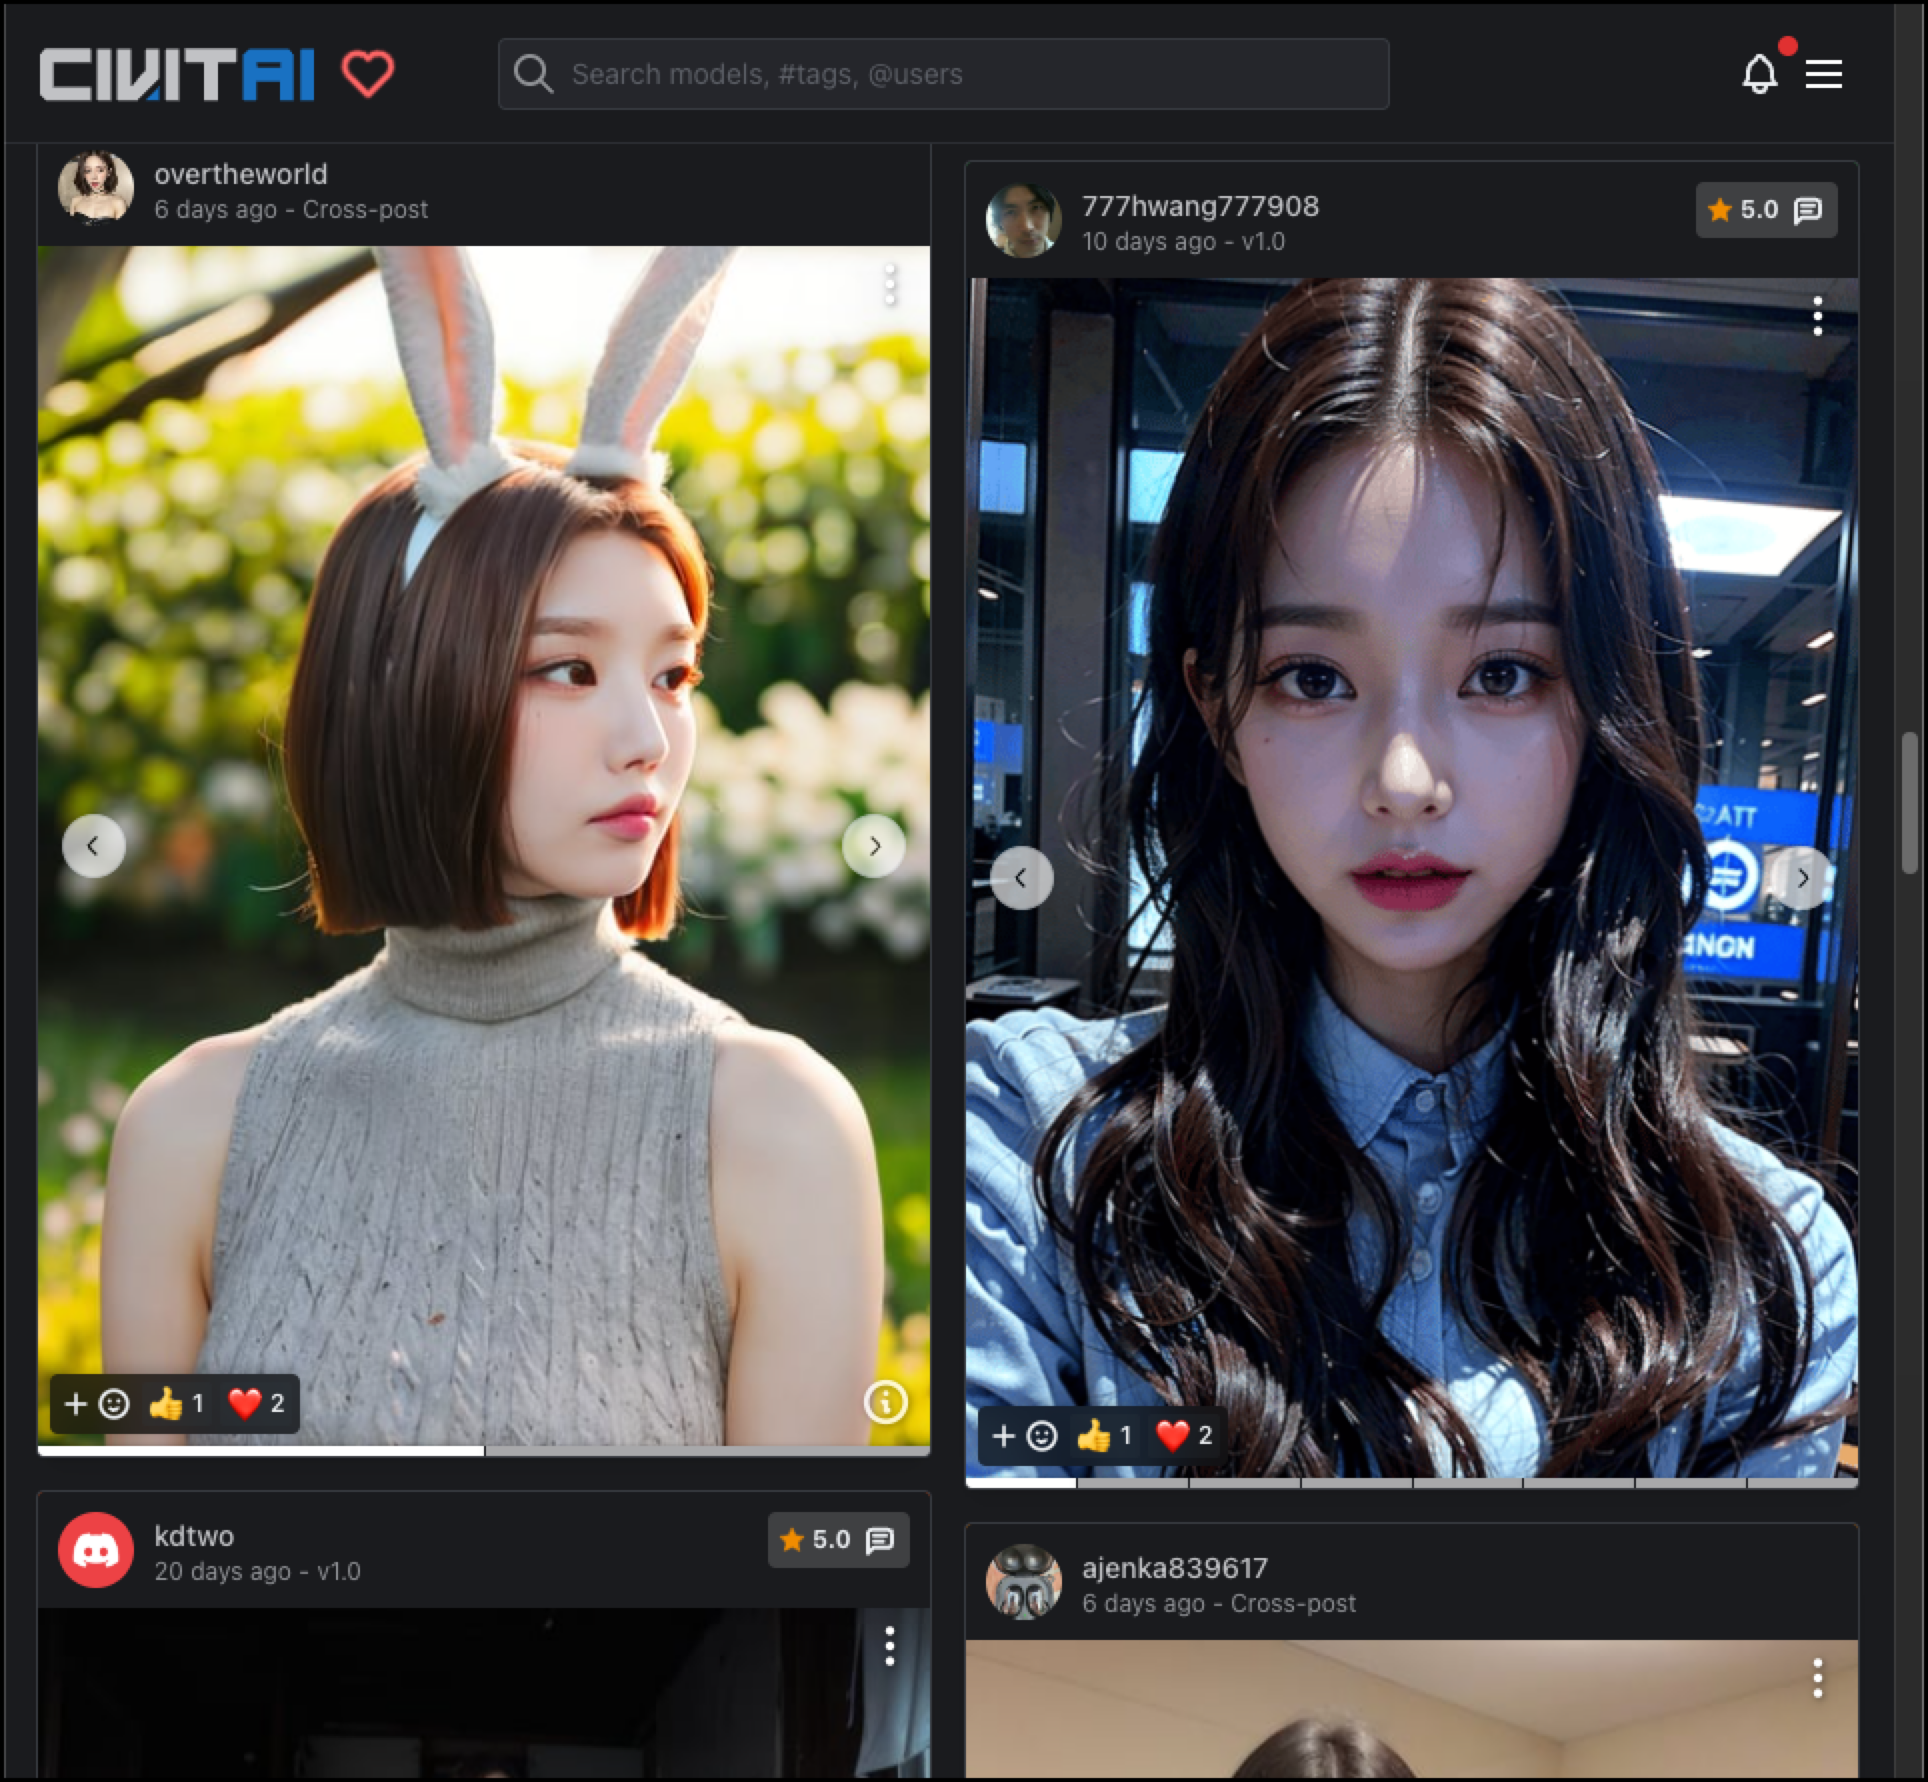
Task: Show next image in 777hwang777908 carousel
Action: [x=1802, y=878]
